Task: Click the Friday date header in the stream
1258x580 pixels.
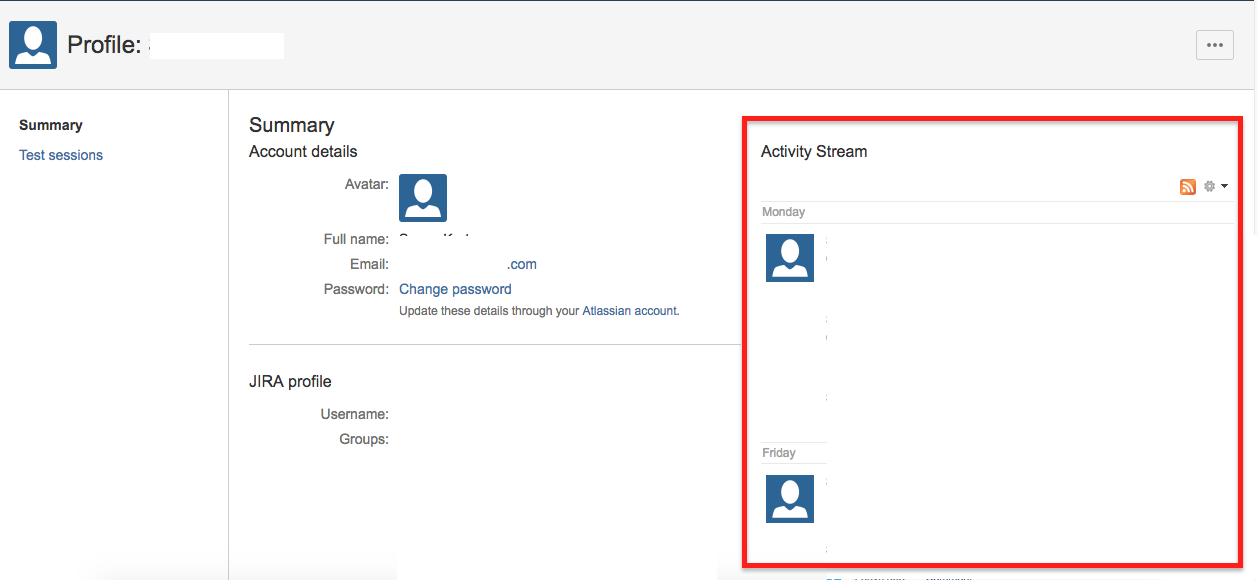Action: point(779,453)
